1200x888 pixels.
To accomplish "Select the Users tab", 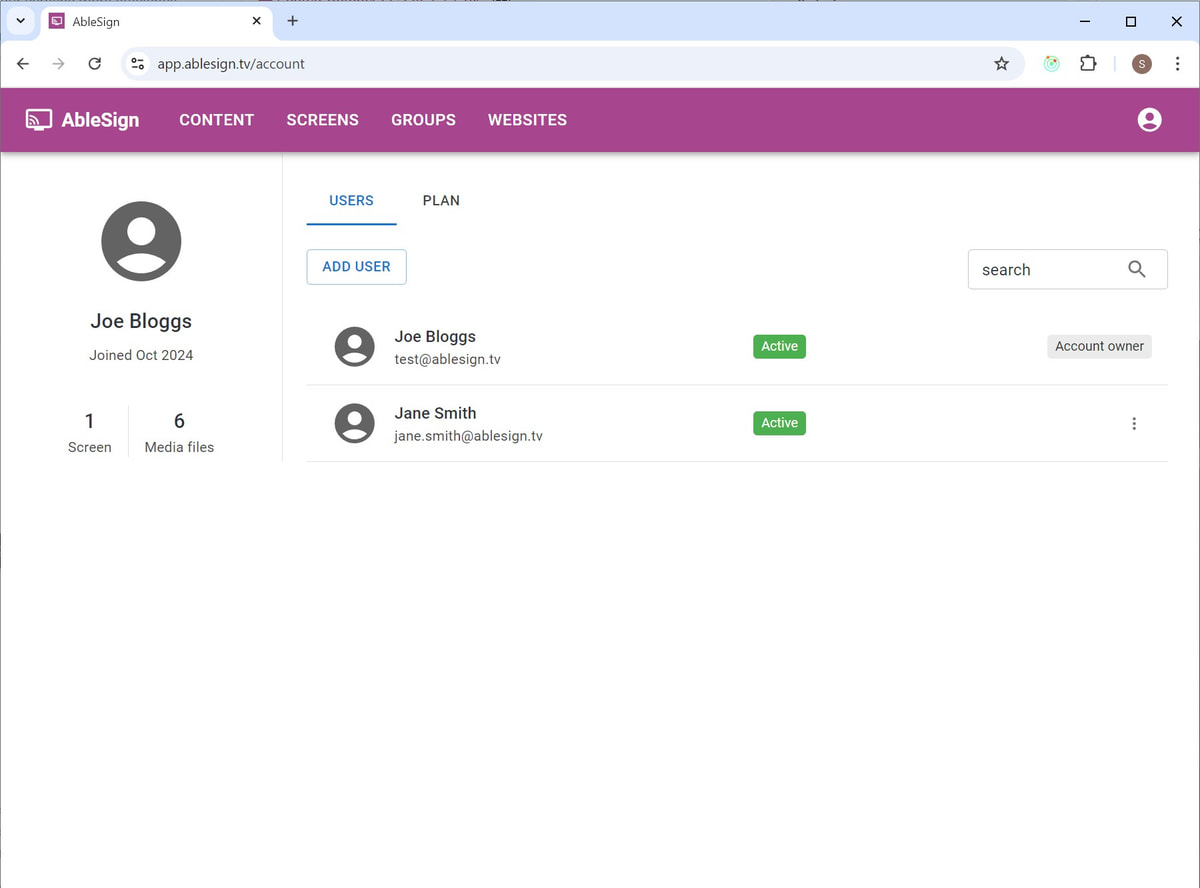I will coord(351,200).
